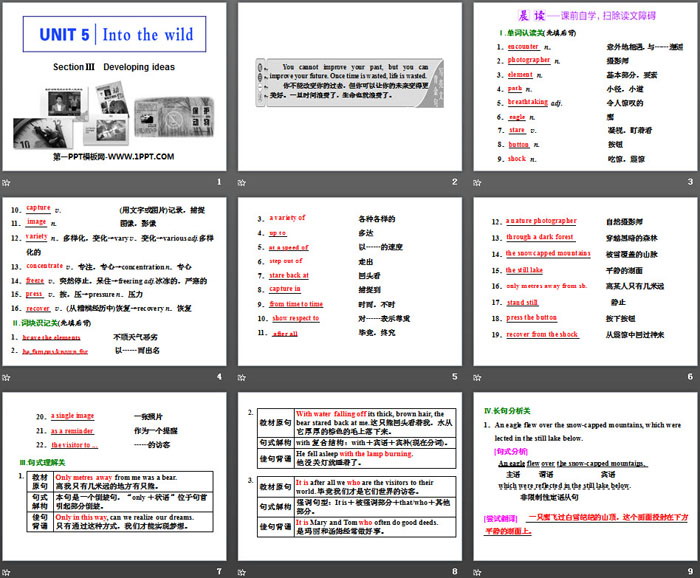Click the animation star icon under slide 3

[x=478, y=181]
